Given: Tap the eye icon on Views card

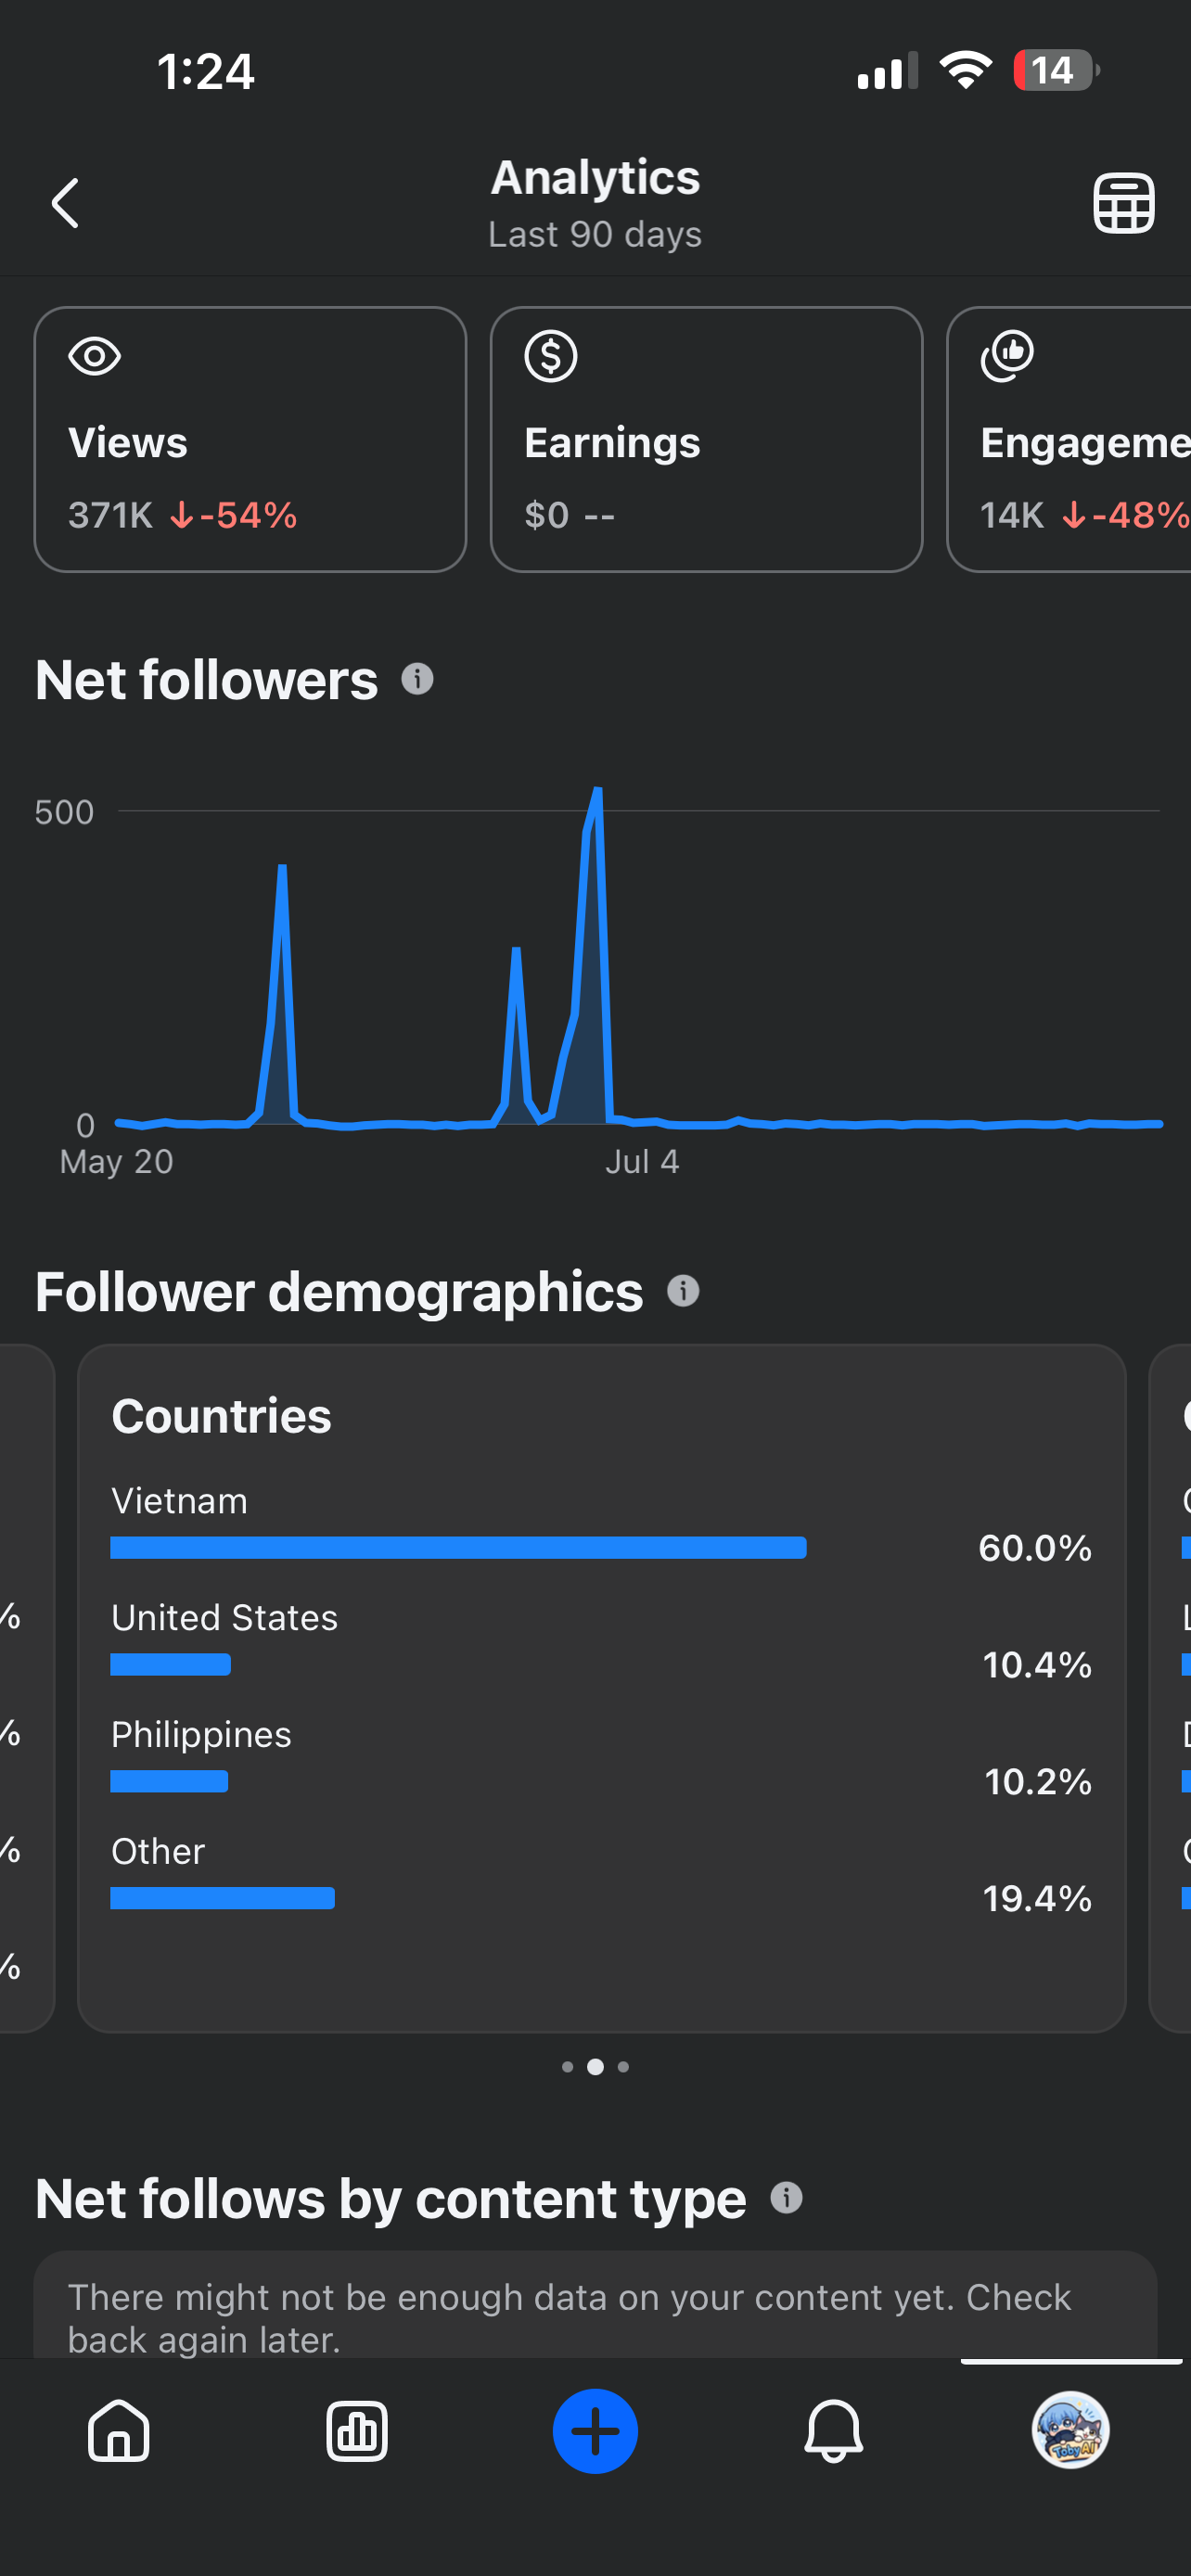Looking at the screenshot, I should pyautogui.click(x=95, y=356).
